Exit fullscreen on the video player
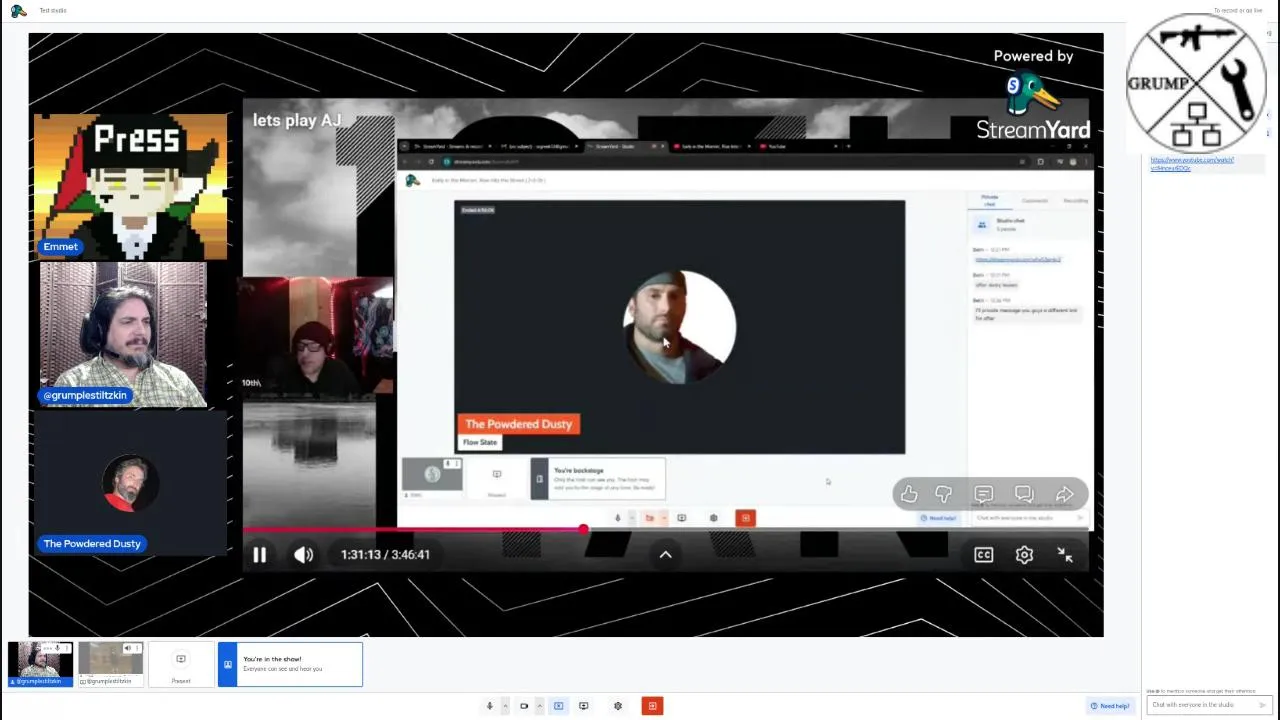The width and height of the screenshot is (1280, 720). coord(1065,555)
